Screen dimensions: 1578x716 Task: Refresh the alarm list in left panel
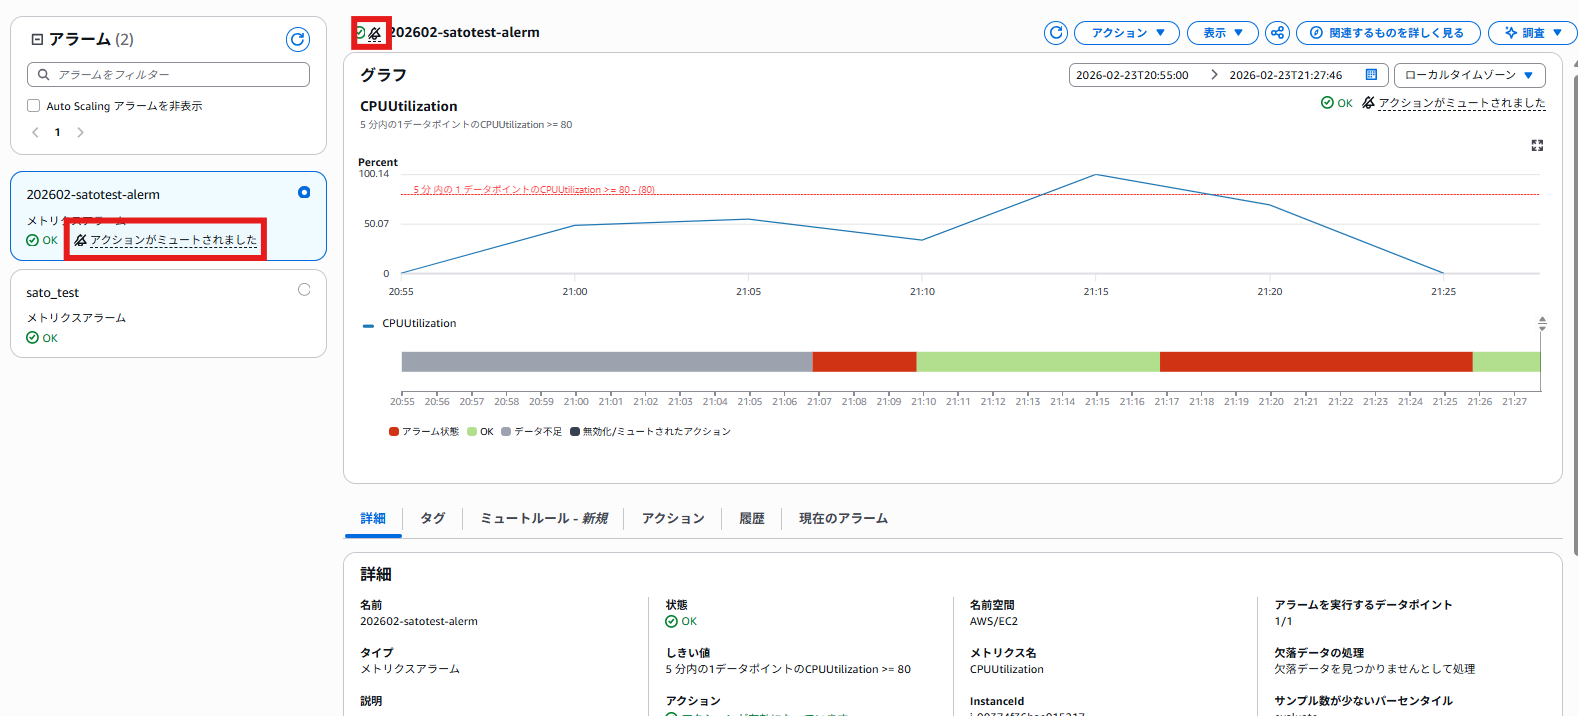tap(297, 39)
